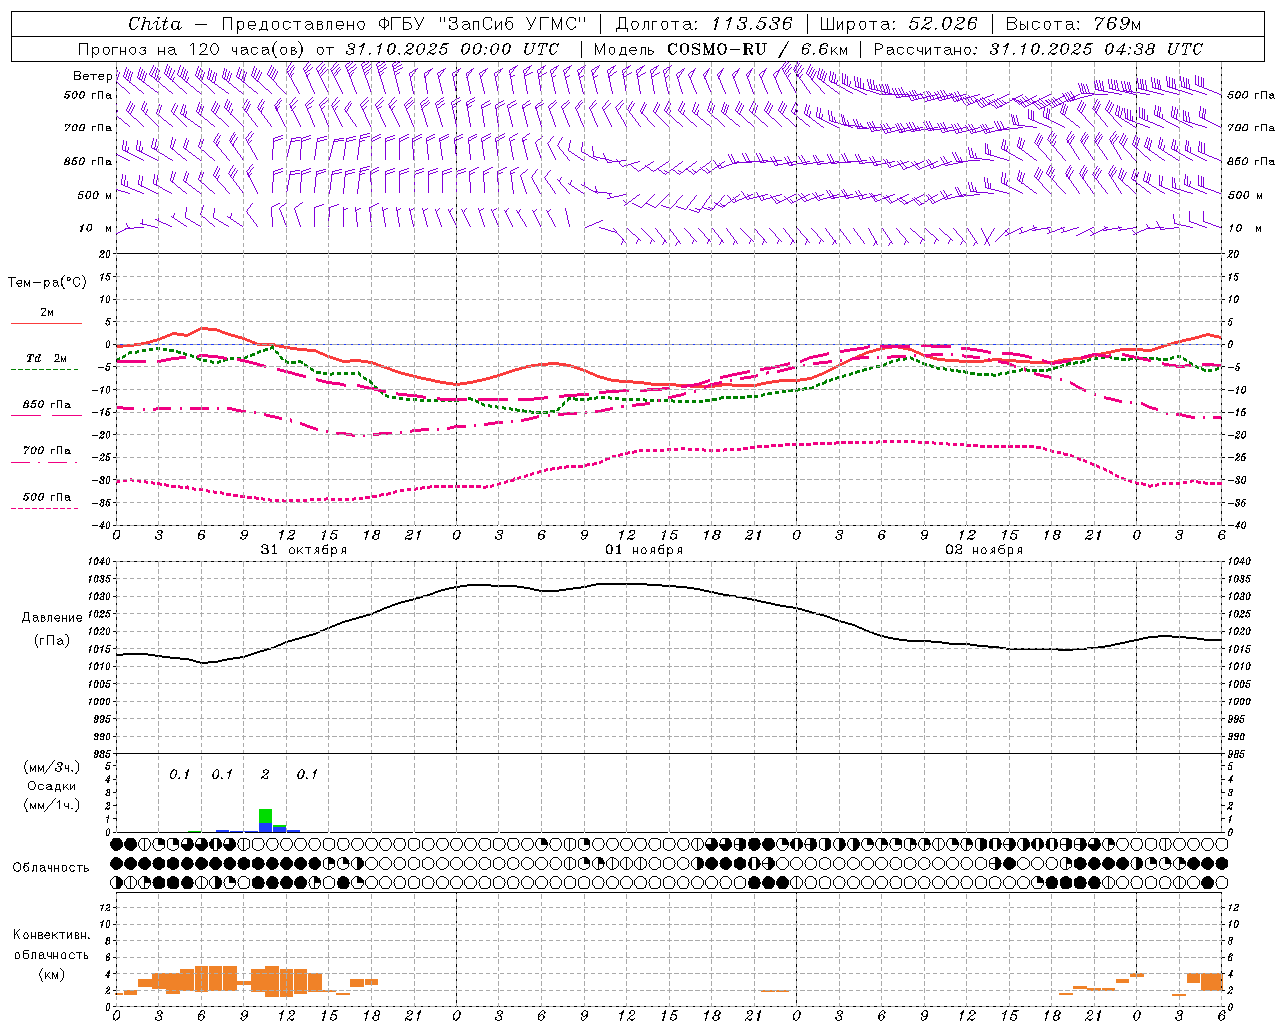This screenshot has width=1280, height=1024.
Task: Click the "2" precipitation amount value
Action: point(265,775)
